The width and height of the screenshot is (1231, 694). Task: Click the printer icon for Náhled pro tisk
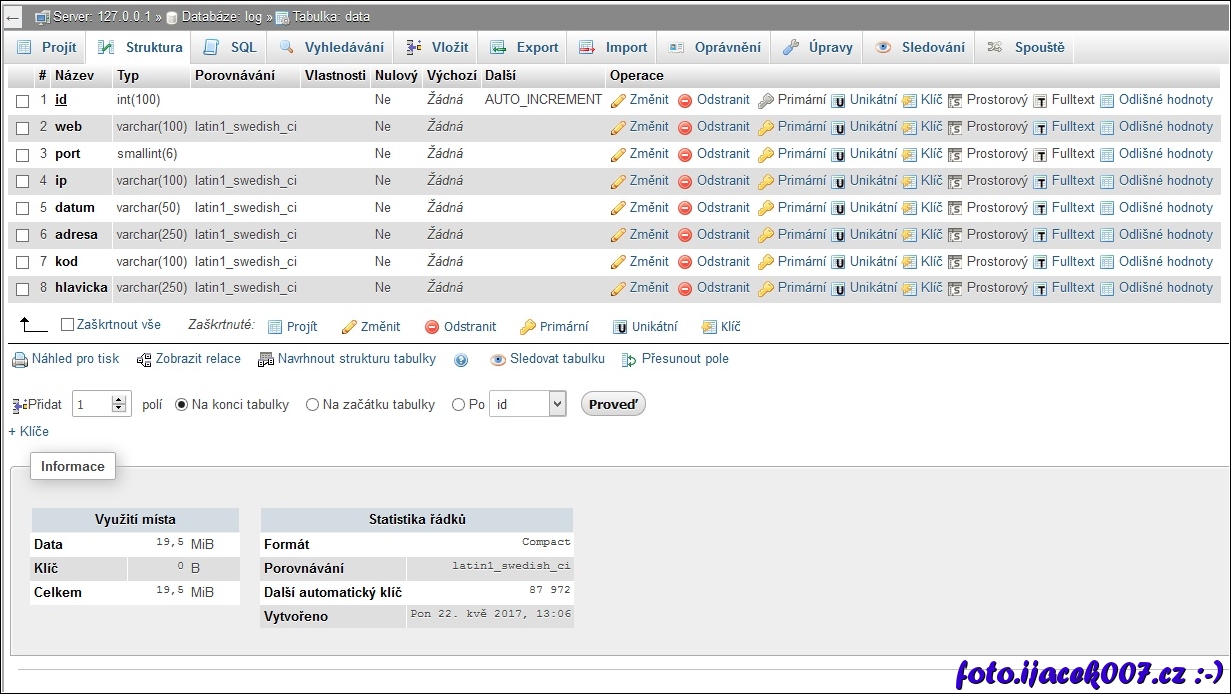click(x=19, y=359)
